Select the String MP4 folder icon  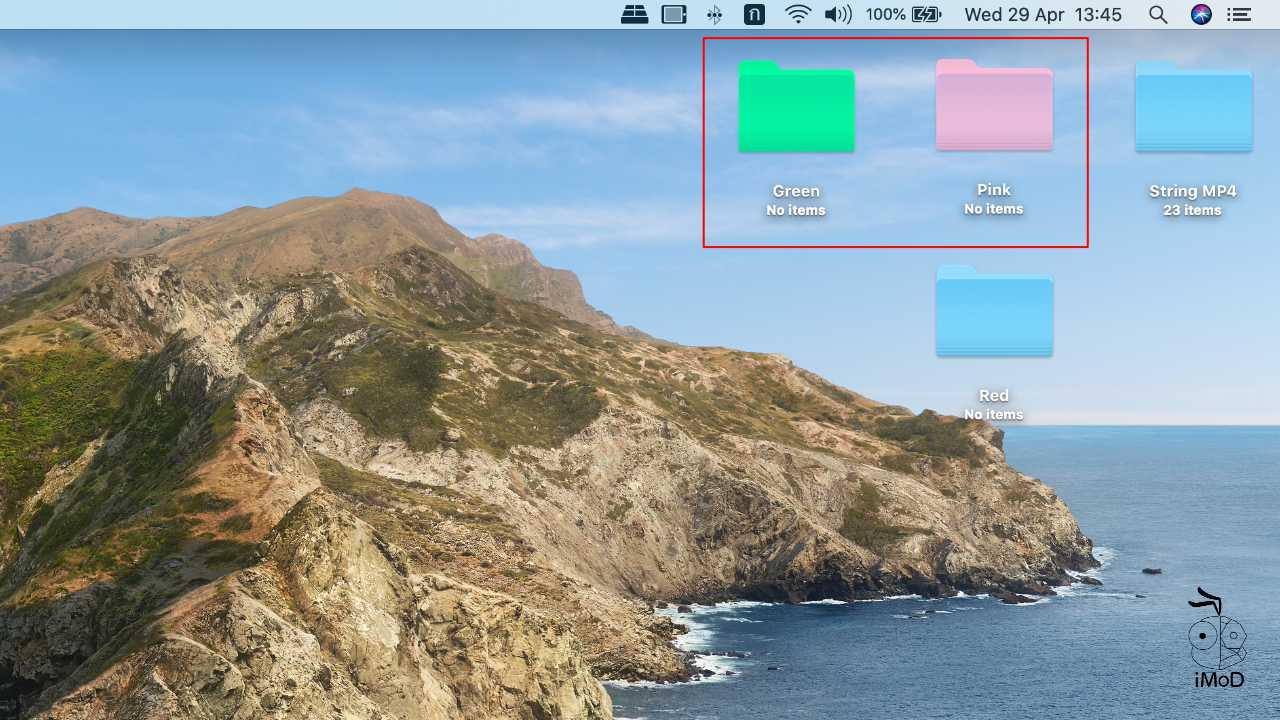tap(1193, 108)
